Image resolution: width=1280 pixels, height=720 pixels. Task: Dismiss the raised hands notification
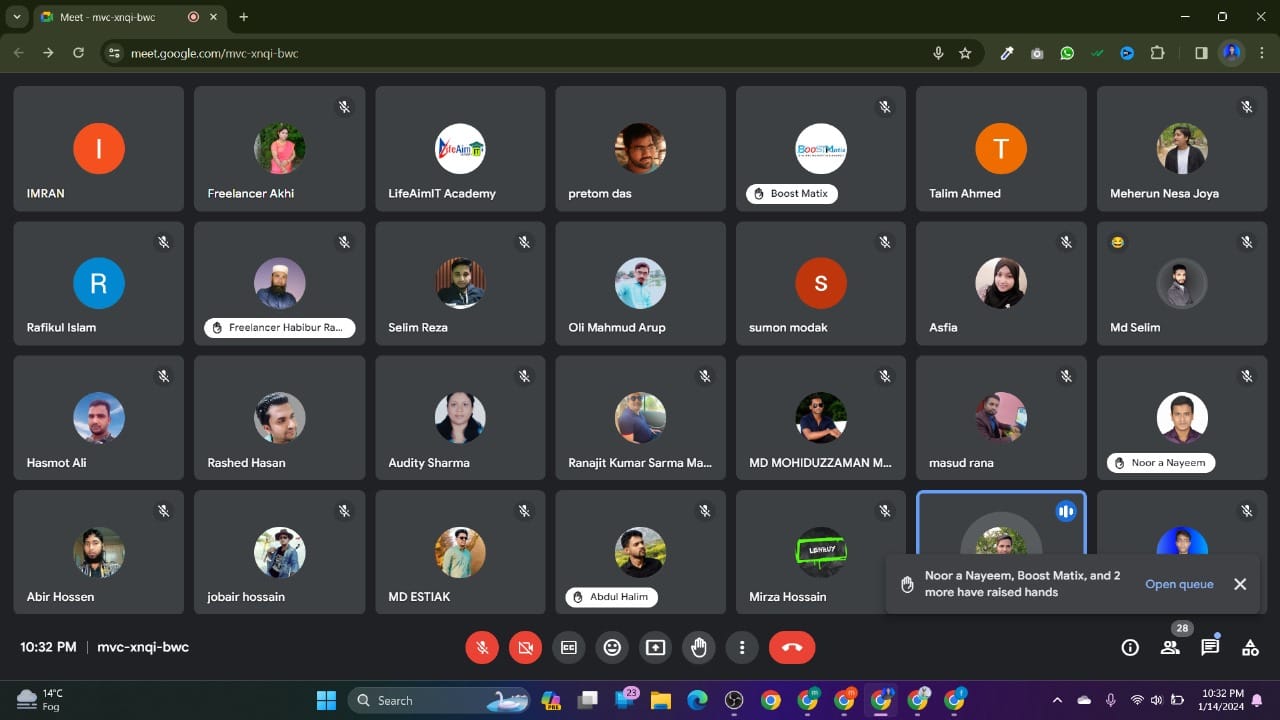pos(1240,584)
